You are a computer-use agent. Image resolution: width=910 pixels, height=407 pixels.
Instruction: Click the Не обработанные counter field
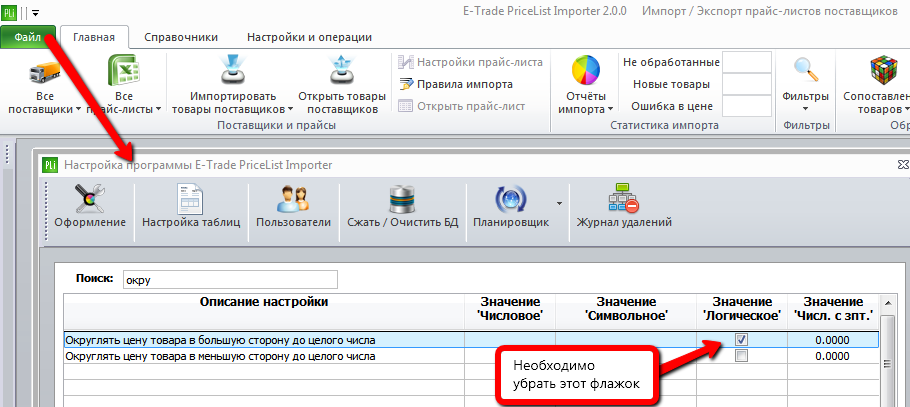tap(746, 62)
